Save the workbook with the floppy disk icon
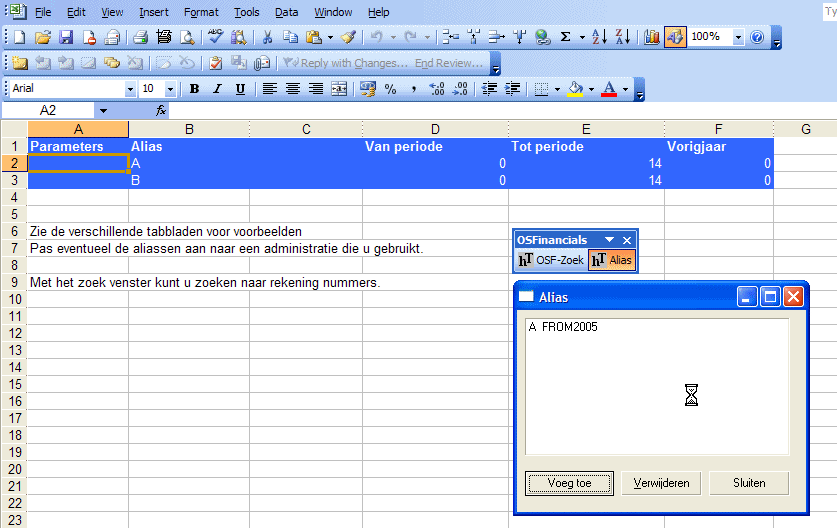837x528 pixels. click(x=66, y=37)
